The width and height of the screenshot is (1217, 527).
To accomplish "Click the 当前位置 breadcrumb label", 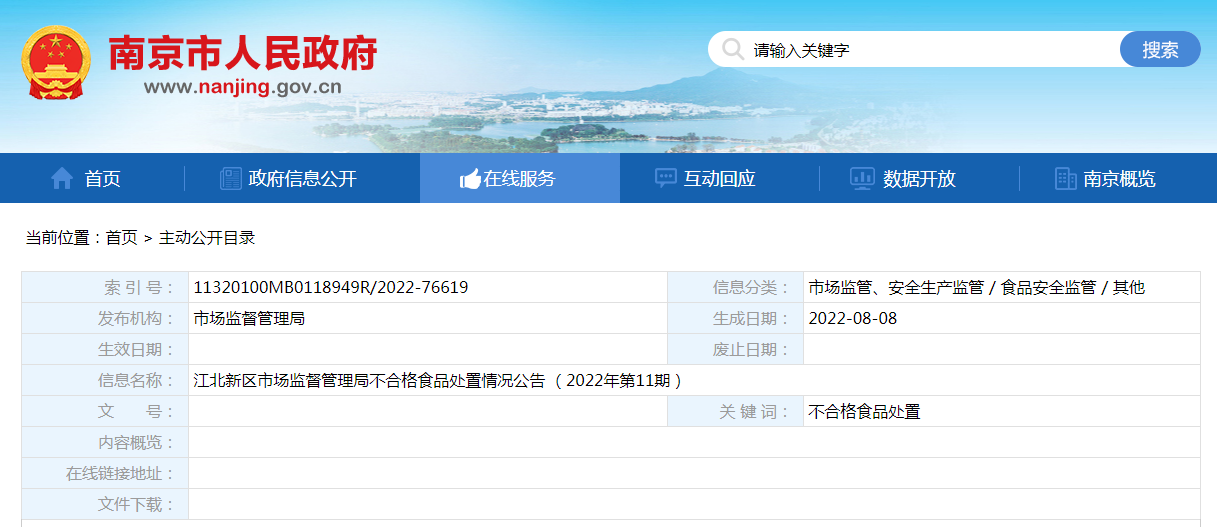I will click(62, 238).
